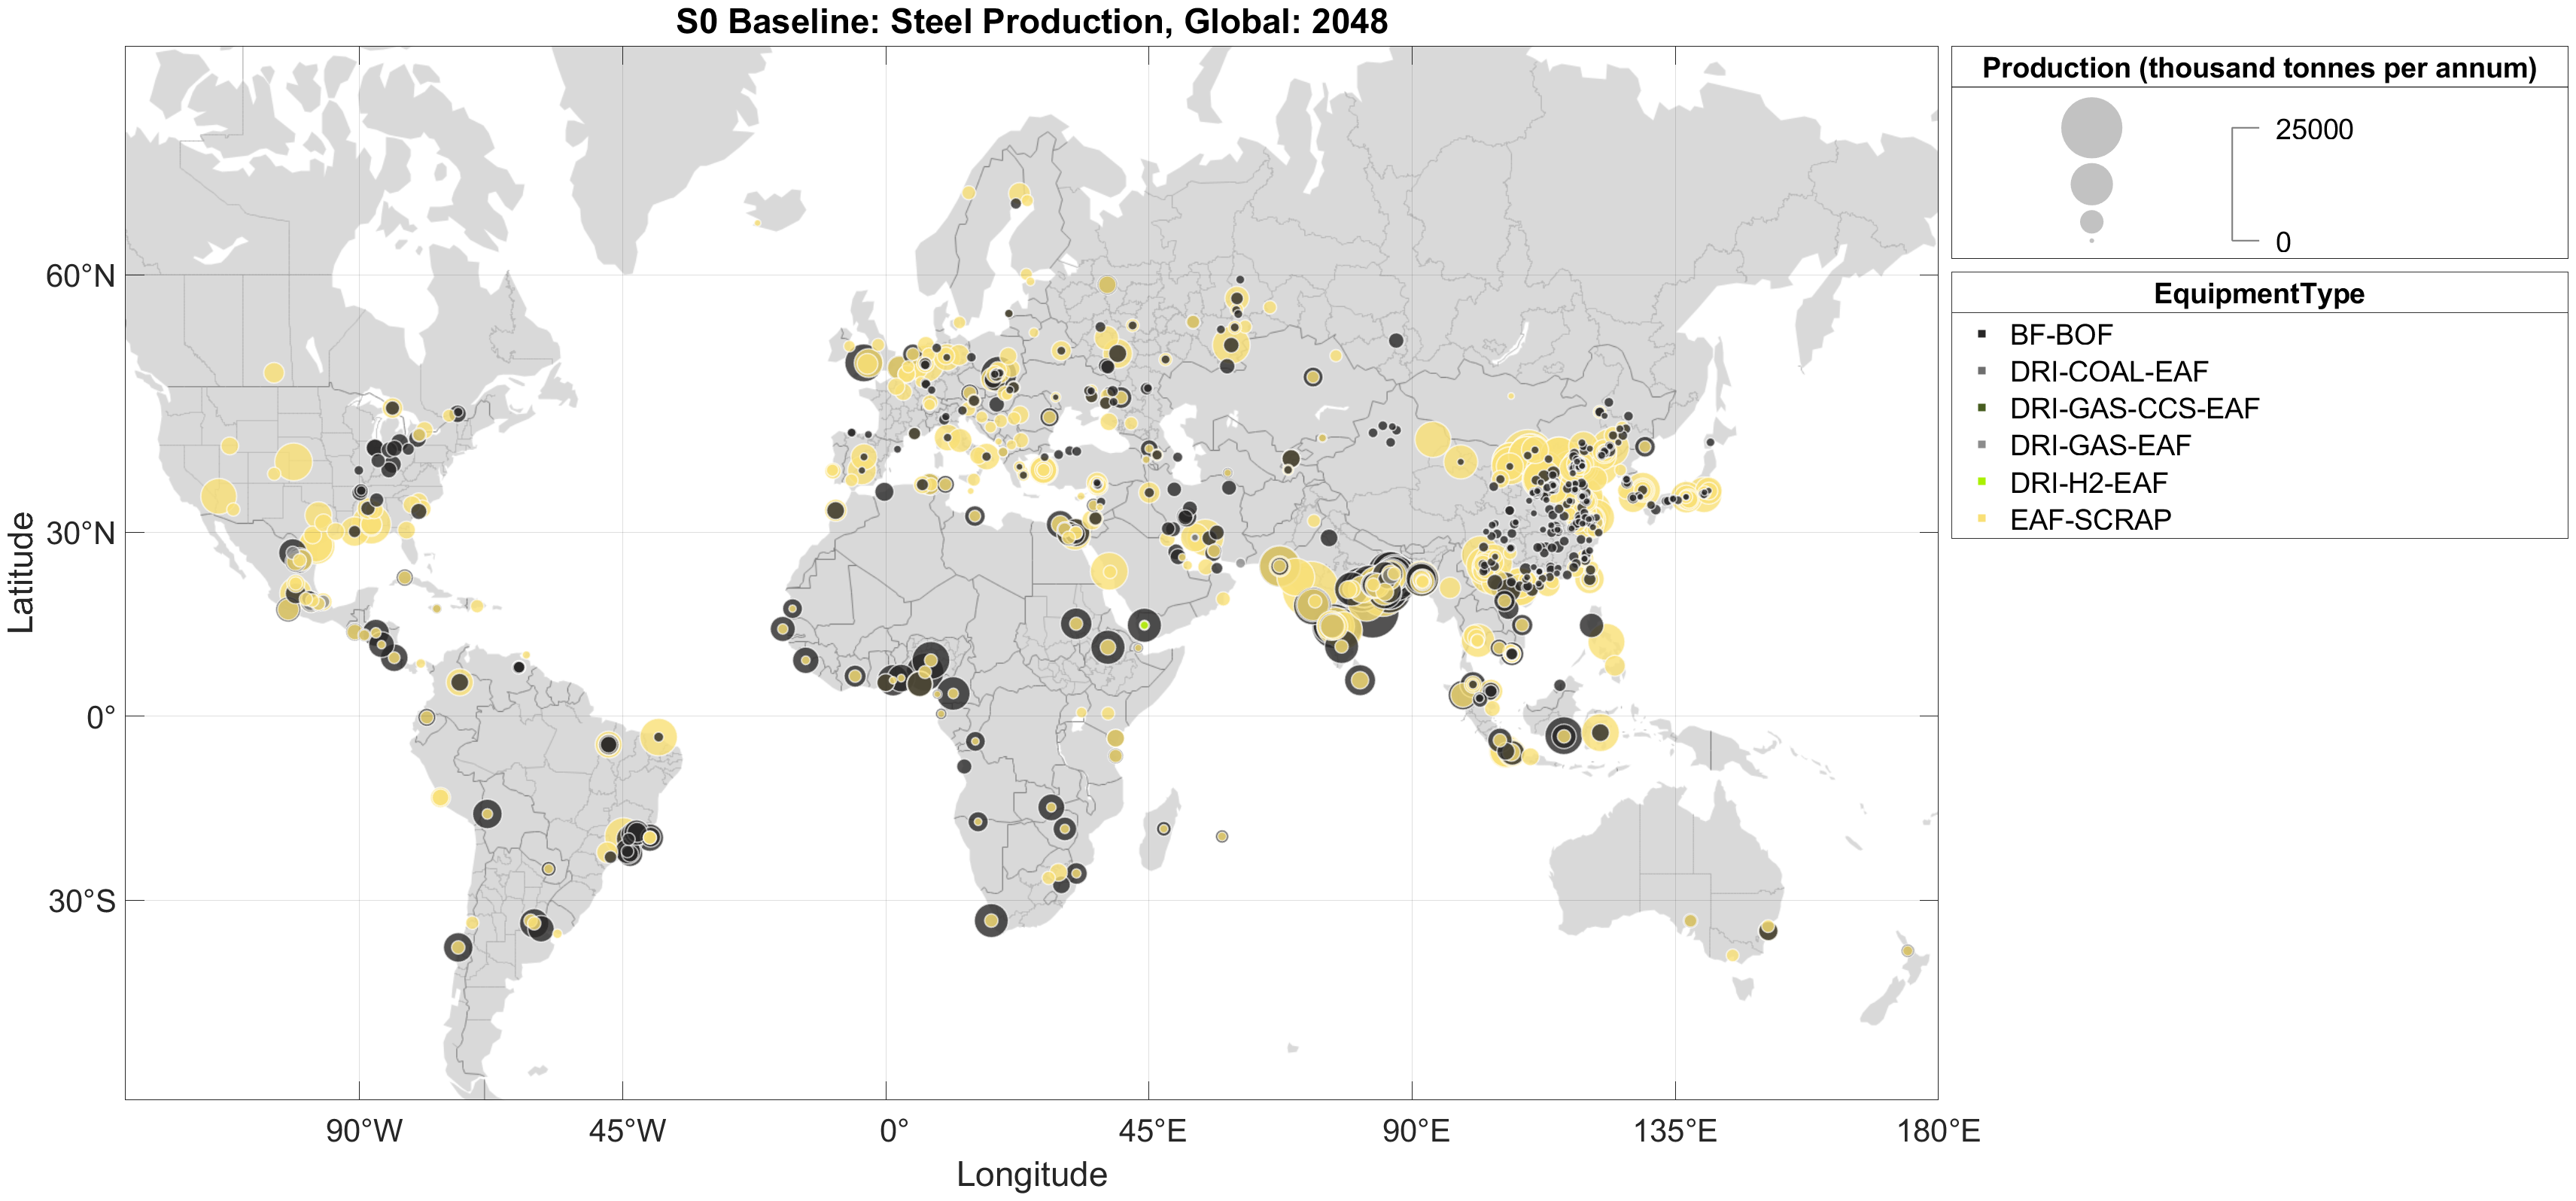Click the EAF-SCRAP legend text label
This screenshot has height=1201, width=2576.
click(x=2090, y=519)
